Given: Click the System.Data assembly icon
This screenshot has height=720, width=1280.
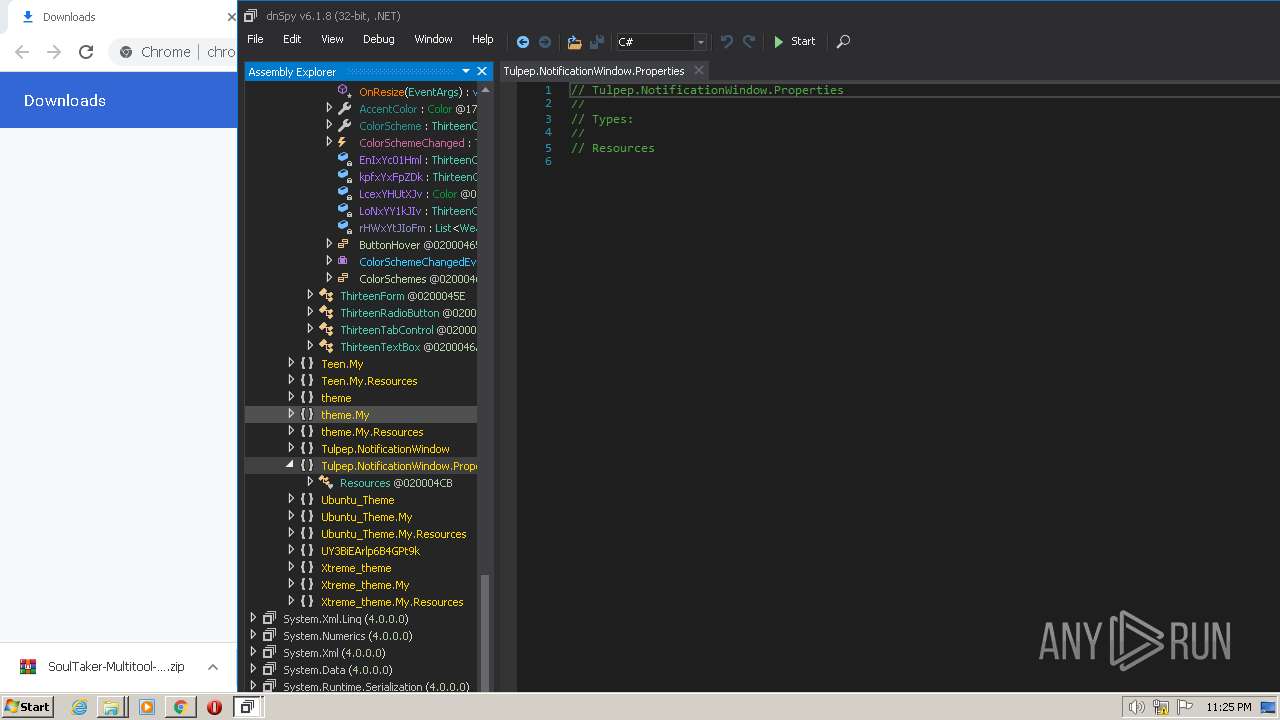Looking at the screenshot, I should [x=269, y=669].
